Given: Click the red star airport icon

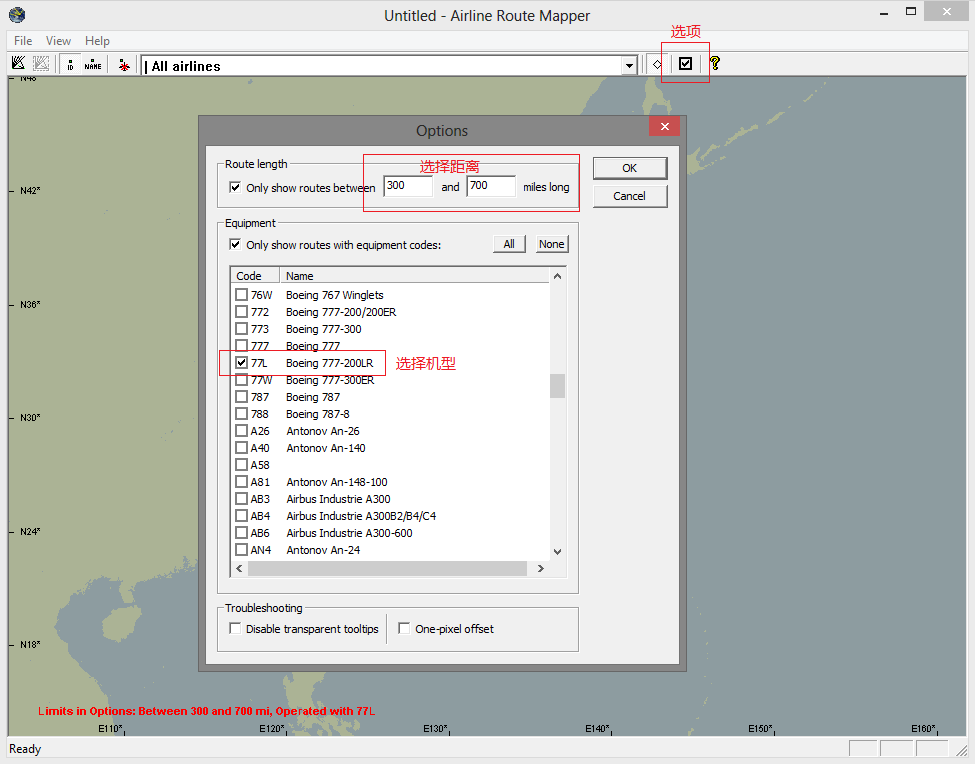Looking at the screenshot, I should point(124,65).
